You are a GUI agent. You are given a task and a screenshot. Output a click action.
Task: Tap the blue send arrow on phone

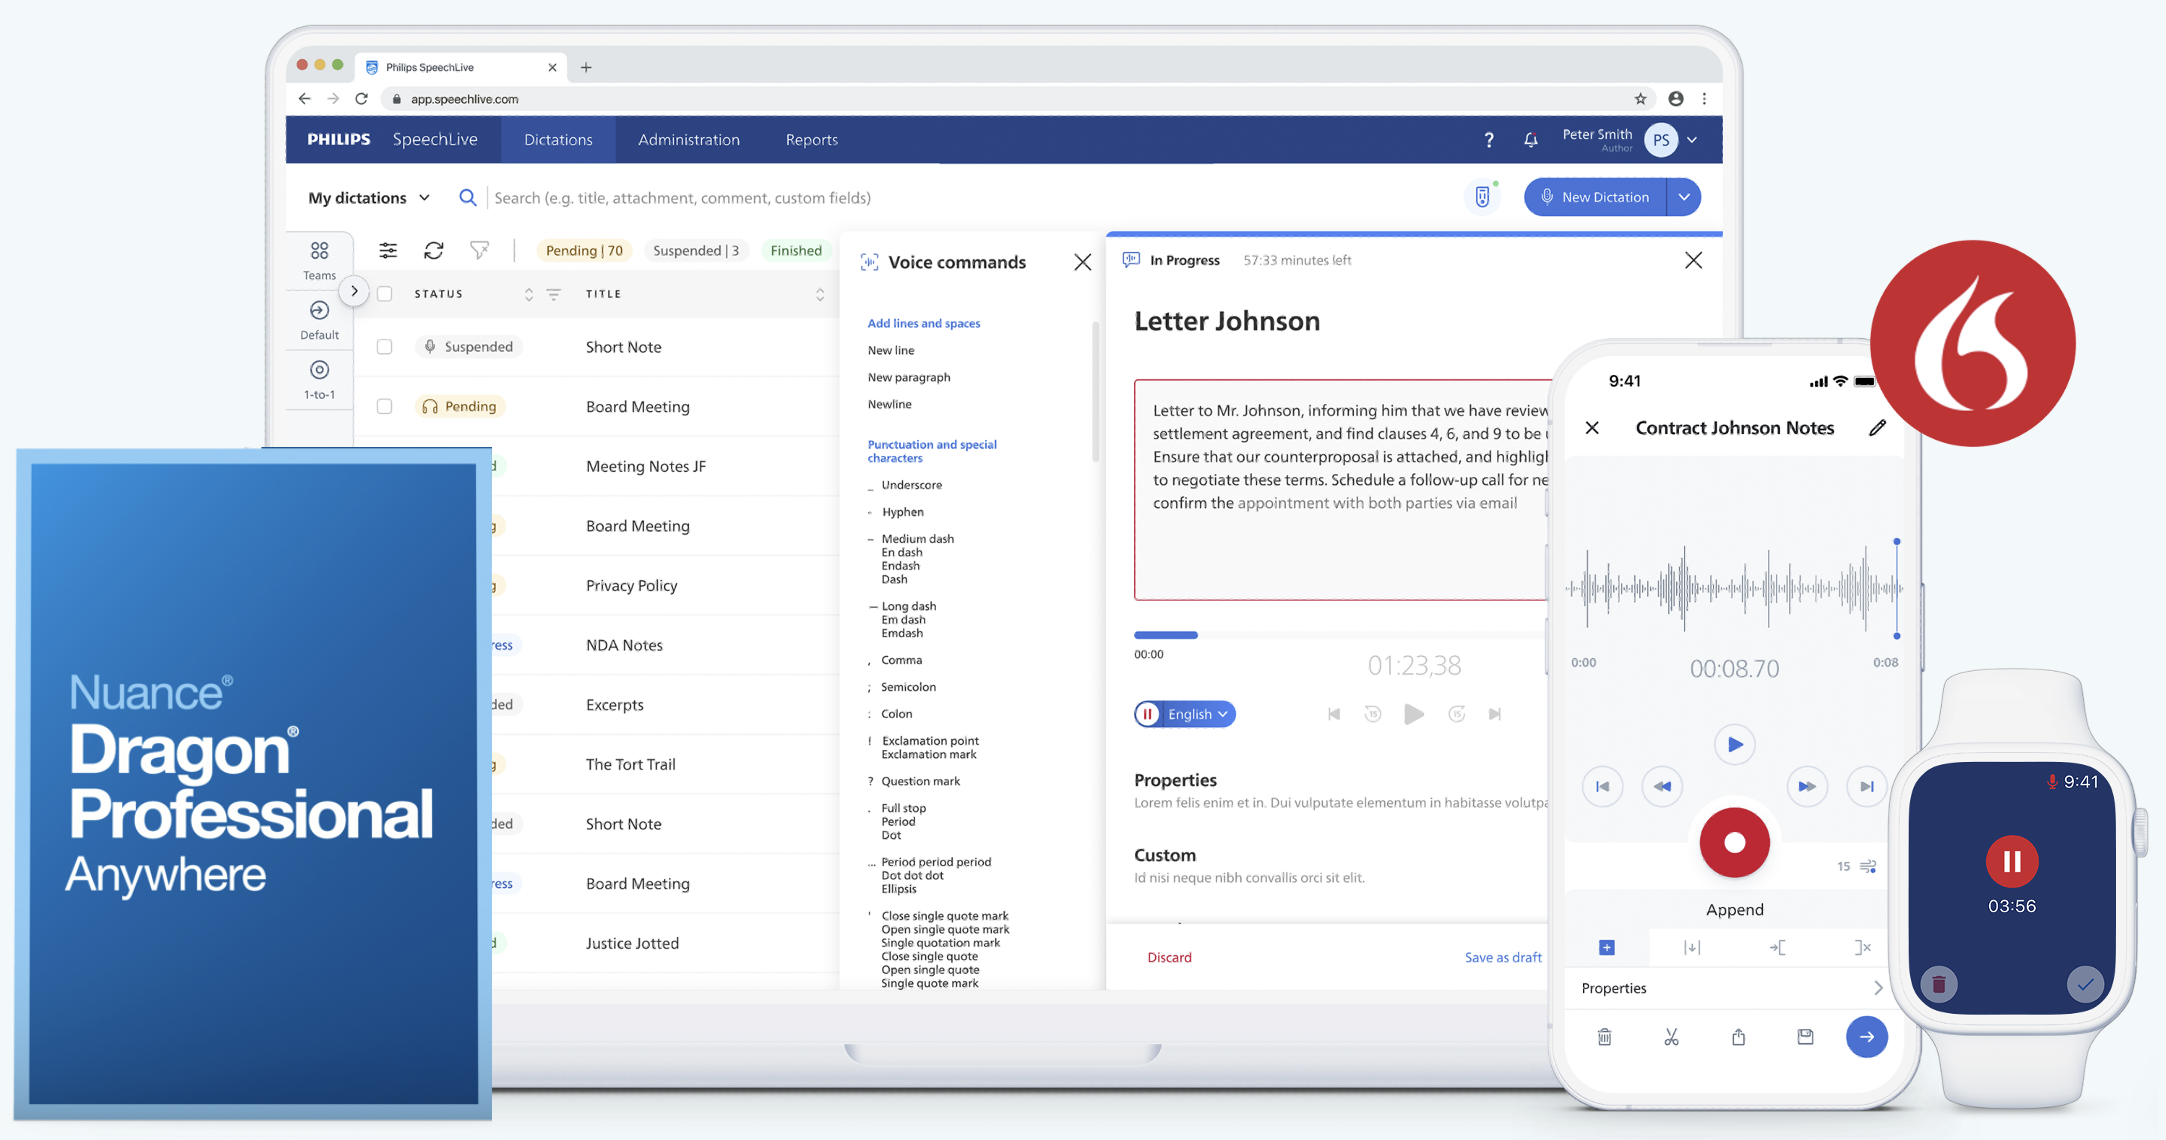[1866, 1037]
